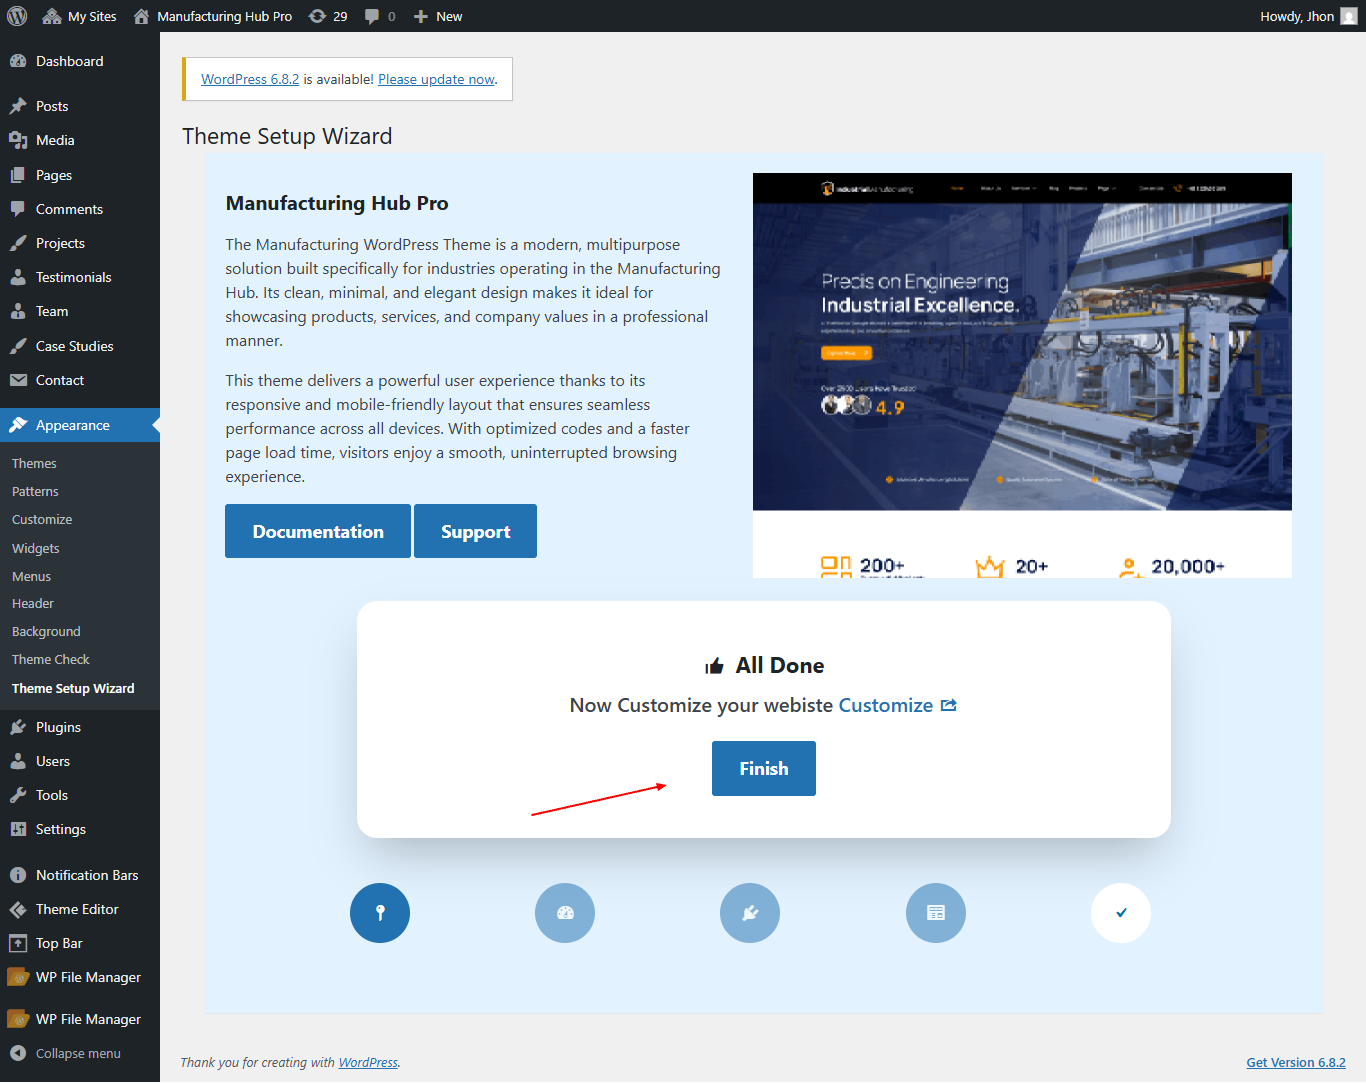Click the Customize link in All Done card

[886, 705]
